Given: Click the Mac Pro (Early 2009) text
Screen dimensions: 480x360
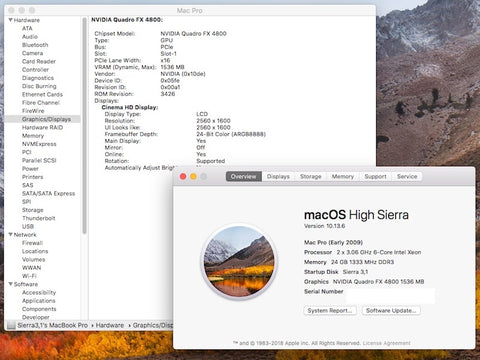Looking at the screenshot, I should [333, 242].
